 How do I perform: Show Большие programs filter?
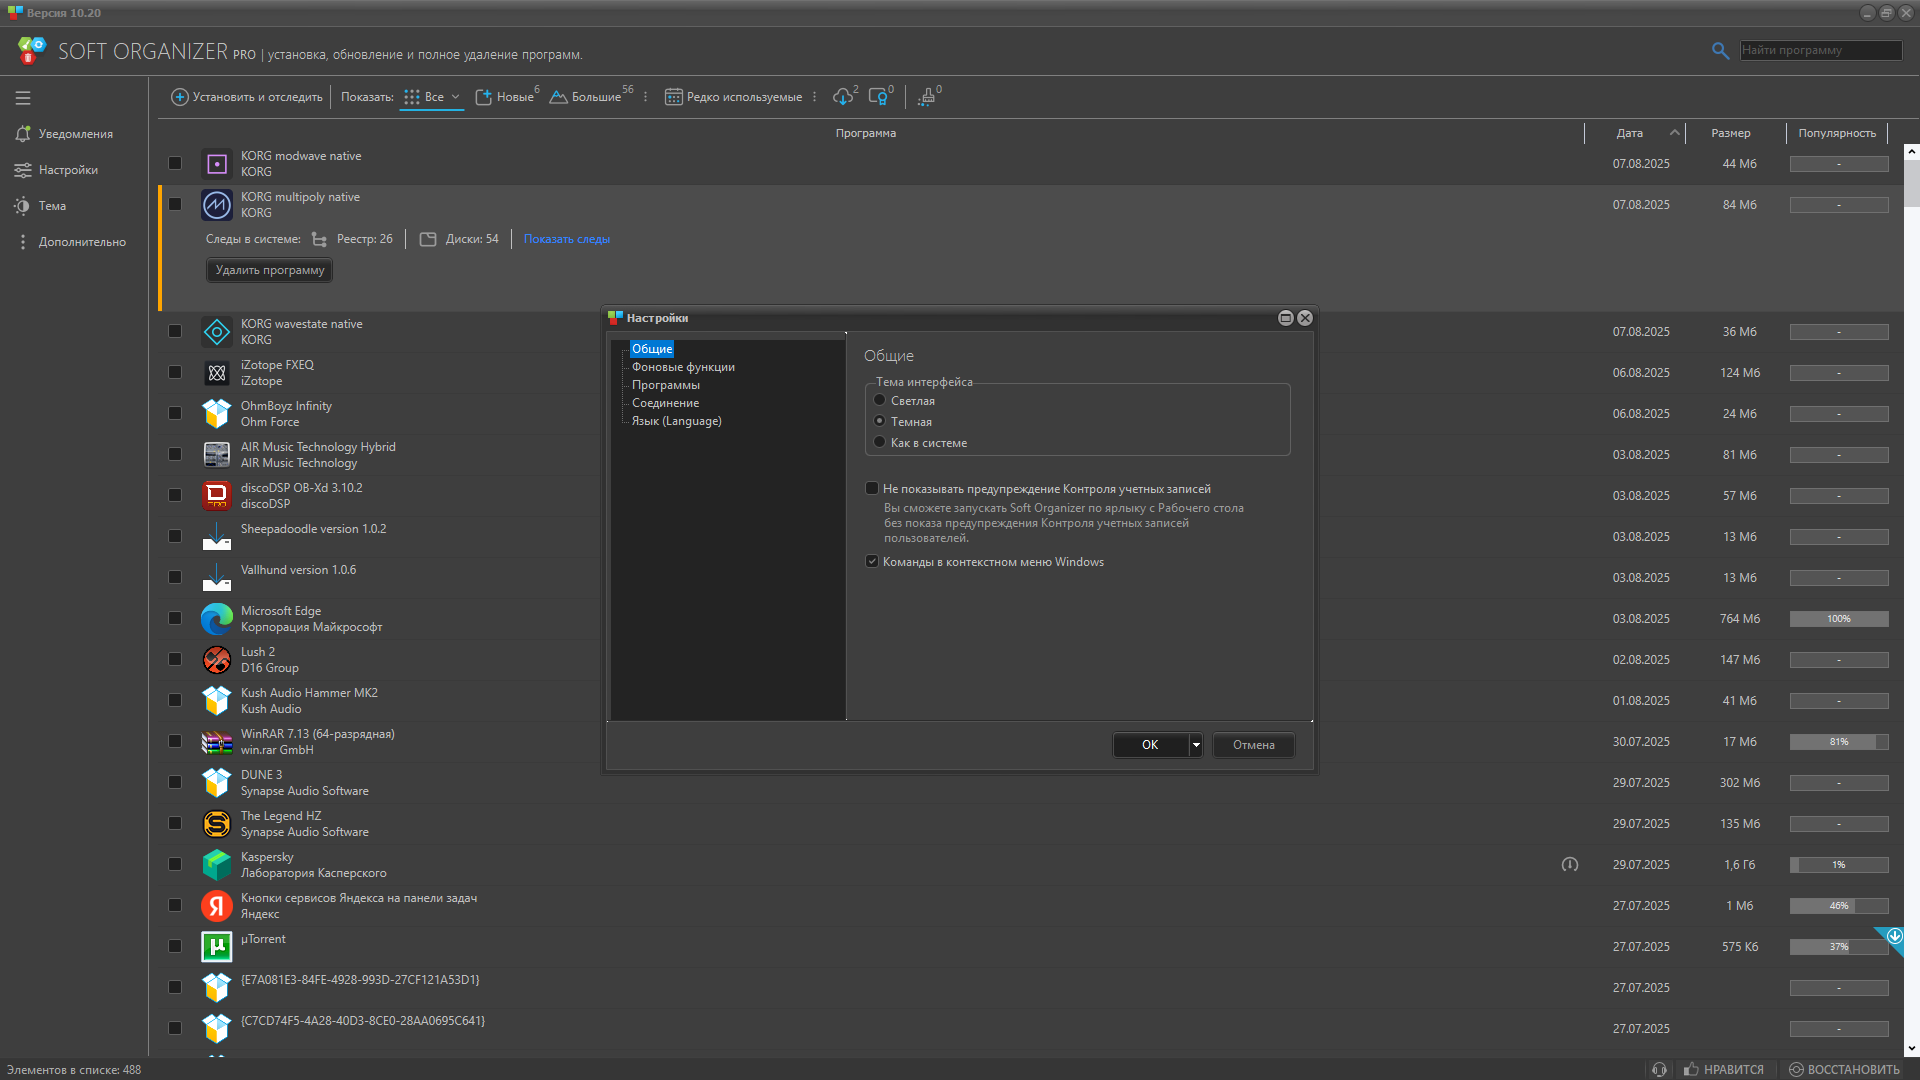click(591, 97)
